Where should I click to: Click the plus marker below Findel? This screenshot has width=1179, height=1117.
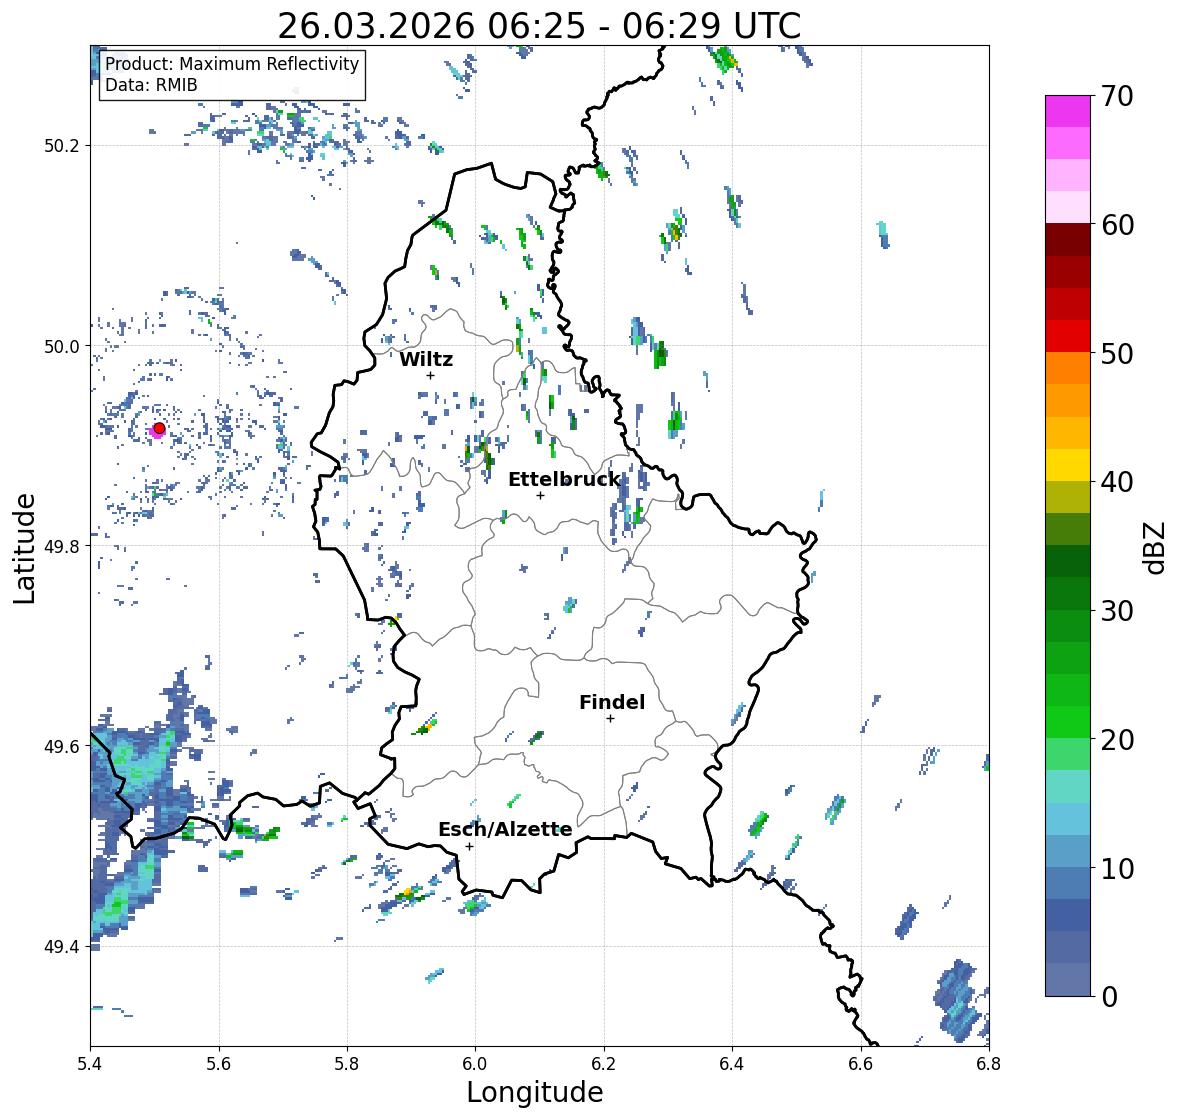tap(611, 719)
